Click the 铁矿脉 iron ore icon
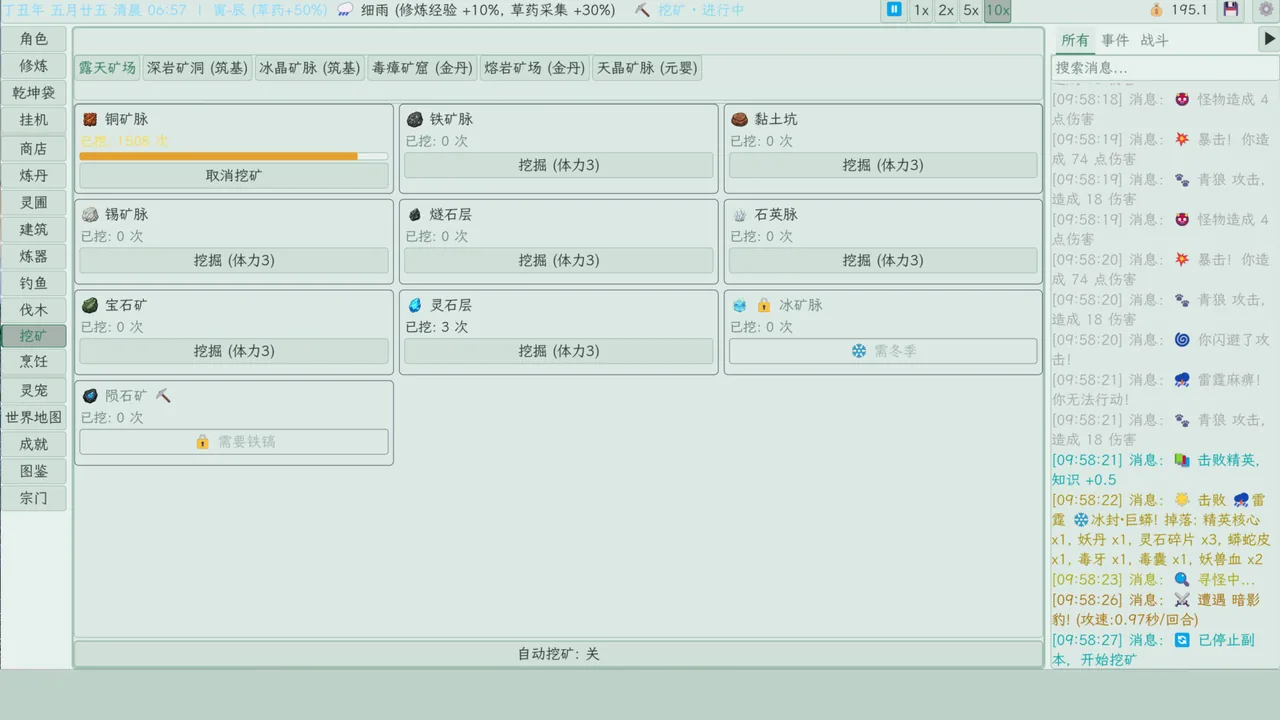Image resolution: width=1280 pixels, height=720 pixels. point(415,119)
